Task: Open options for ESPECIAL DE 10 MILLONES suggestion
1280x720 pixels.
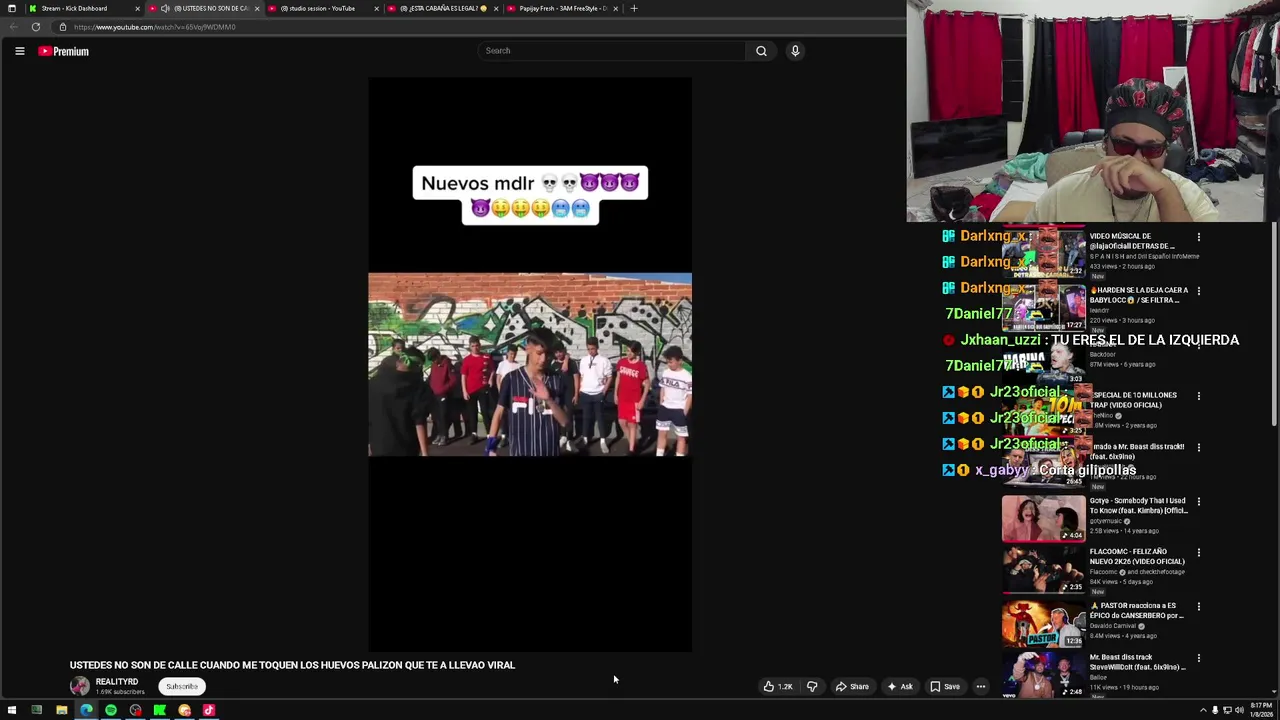Action: 1199,396
